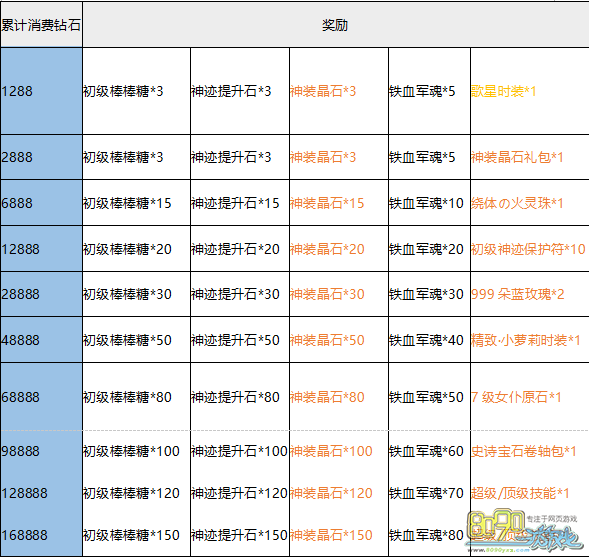
Task: Click the 铁血军魂*40 cell
Action: (x=429, y=340)
